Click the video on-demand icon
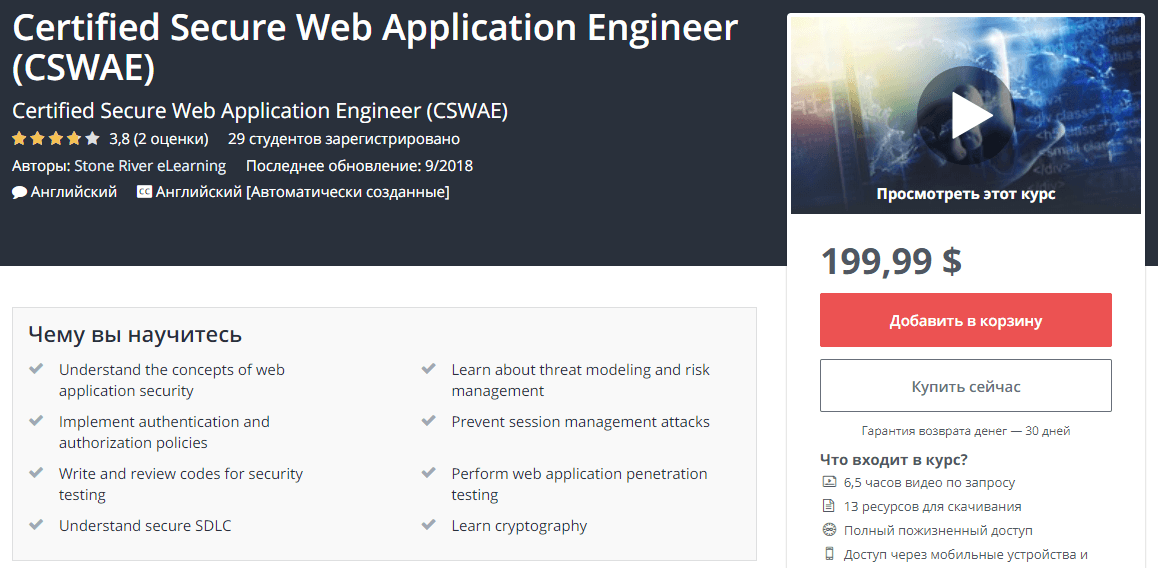 pyautogui.click(x=829, y=483)
